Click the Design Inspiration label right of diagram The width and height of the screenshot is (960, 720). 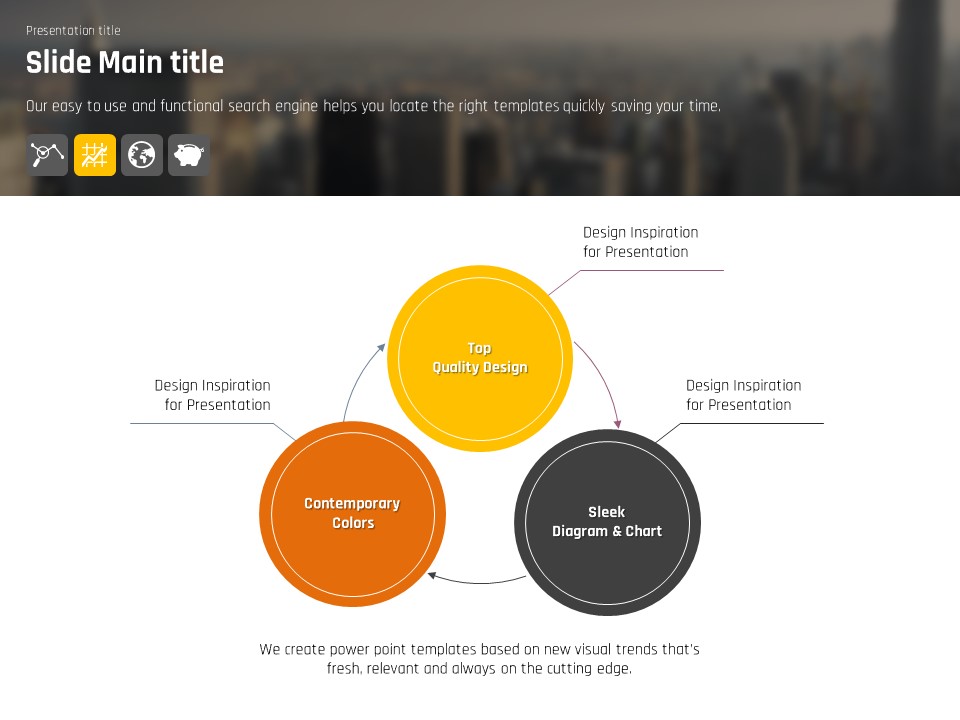click(743, 395)
